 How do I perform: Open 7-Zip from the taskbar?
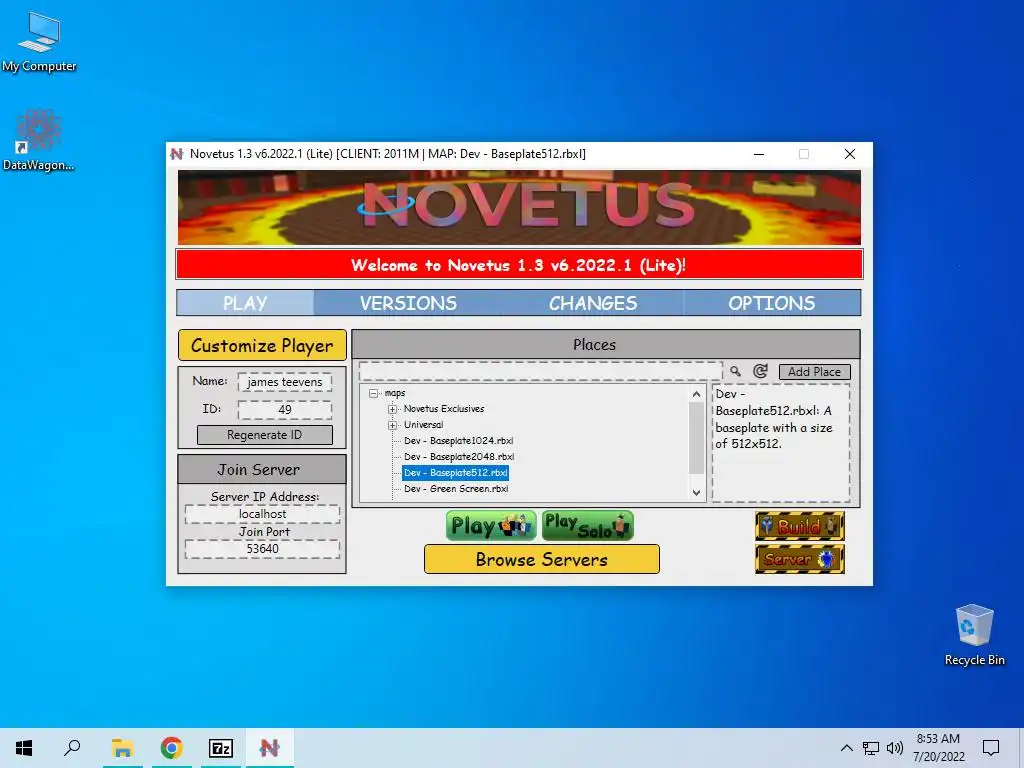221,748
